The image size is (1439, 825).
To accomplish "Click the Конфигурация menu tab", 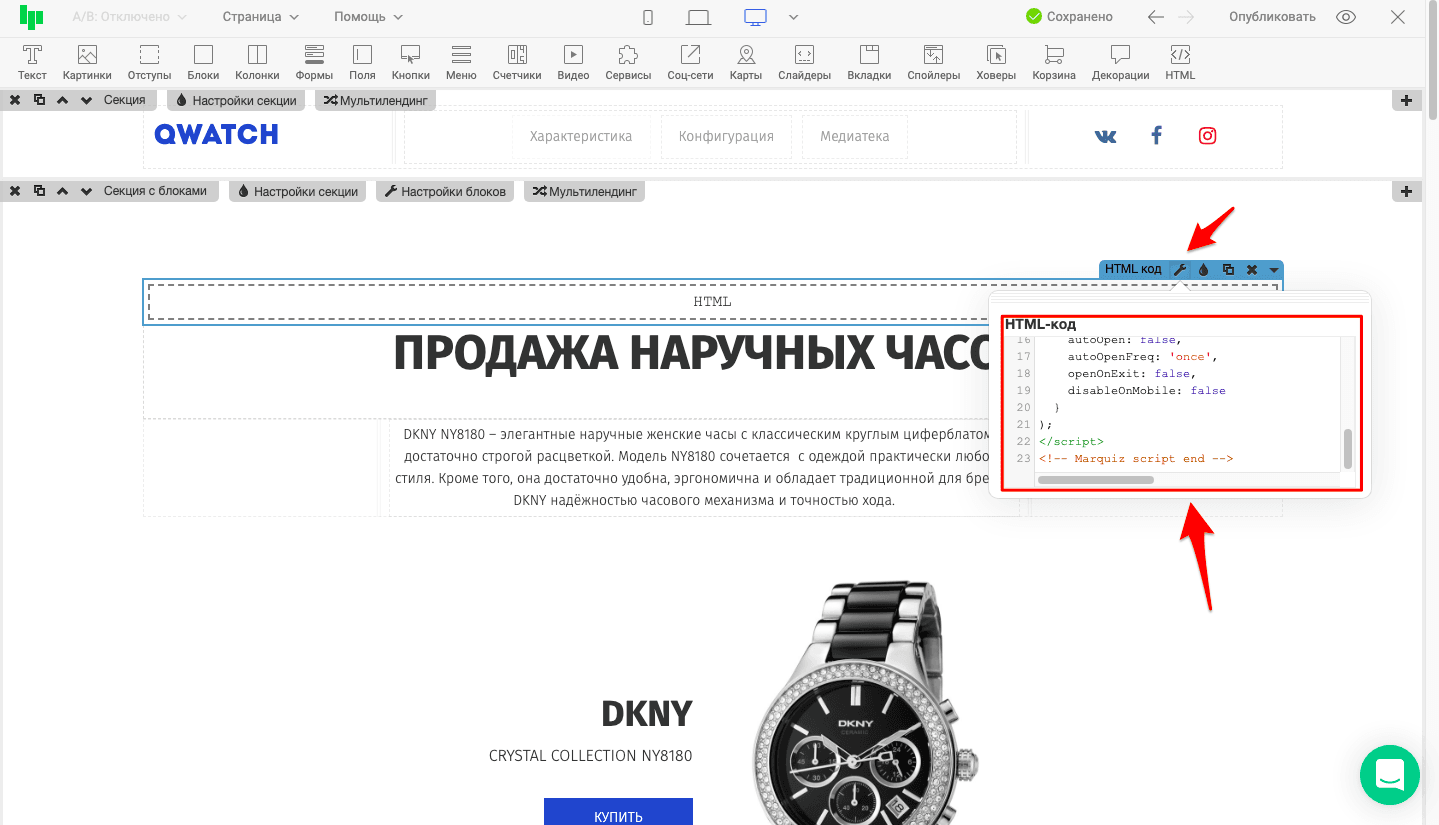I will point(726,137).
